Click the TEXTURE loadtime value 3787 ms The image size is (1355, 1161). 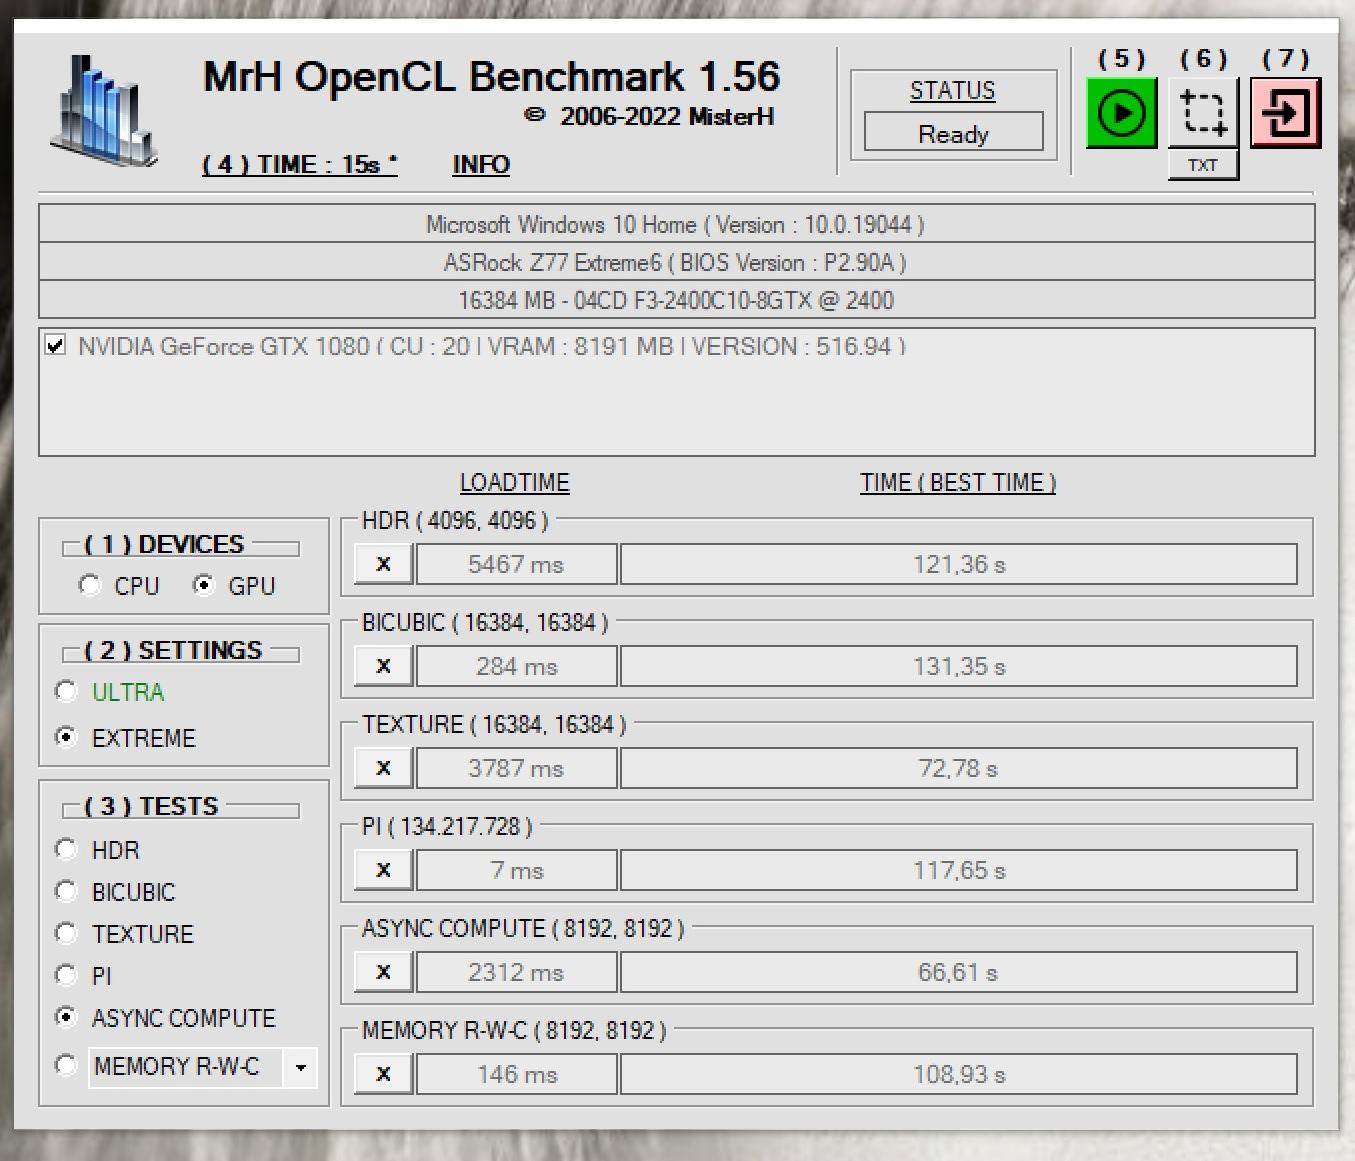(516, 768)
